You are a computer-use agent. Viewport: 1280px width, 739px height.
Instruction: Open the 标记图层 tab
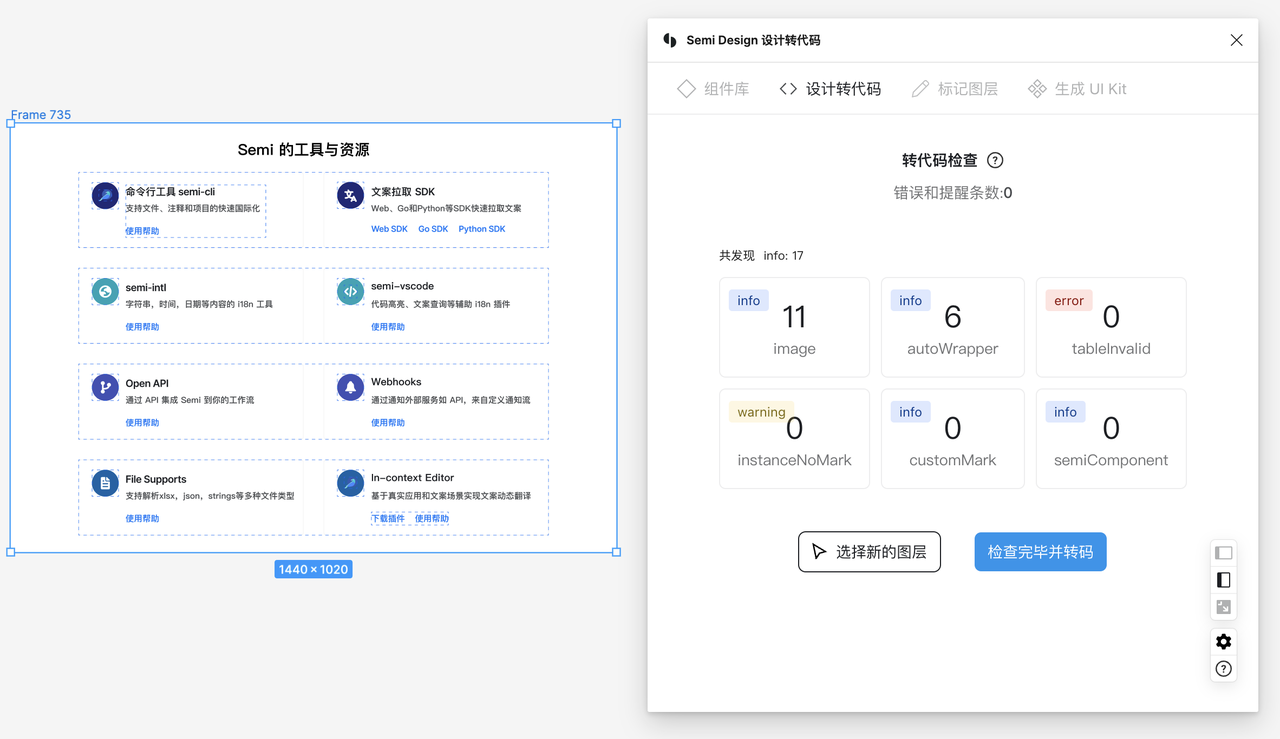point(954,89)
